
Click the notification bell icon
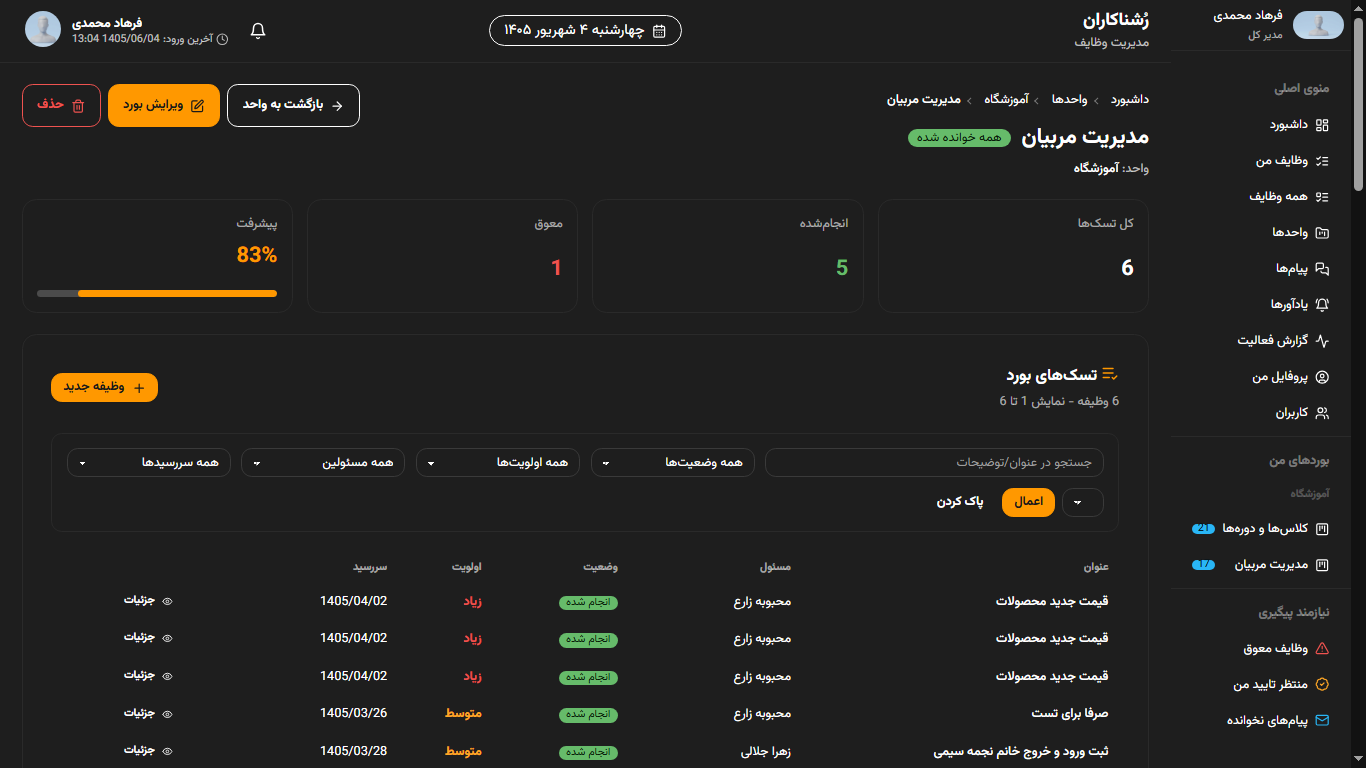click(x=258, y=31)
